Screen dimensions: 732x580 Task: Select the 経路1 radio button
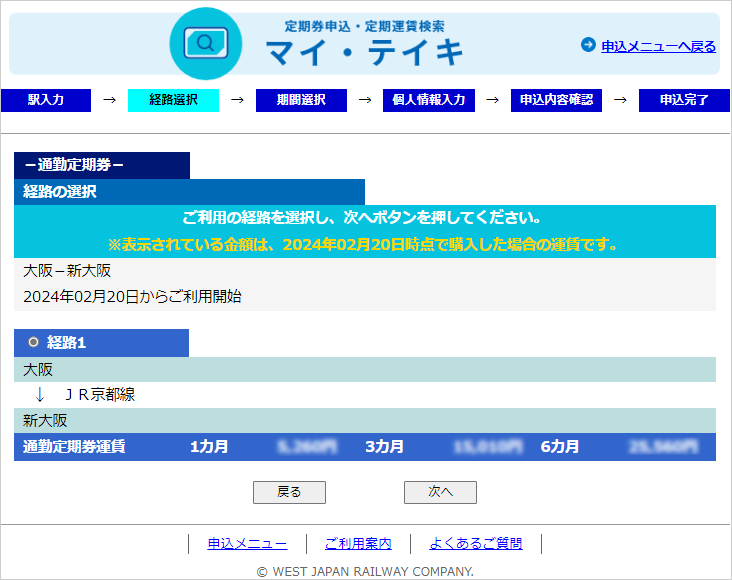[33, 343]
